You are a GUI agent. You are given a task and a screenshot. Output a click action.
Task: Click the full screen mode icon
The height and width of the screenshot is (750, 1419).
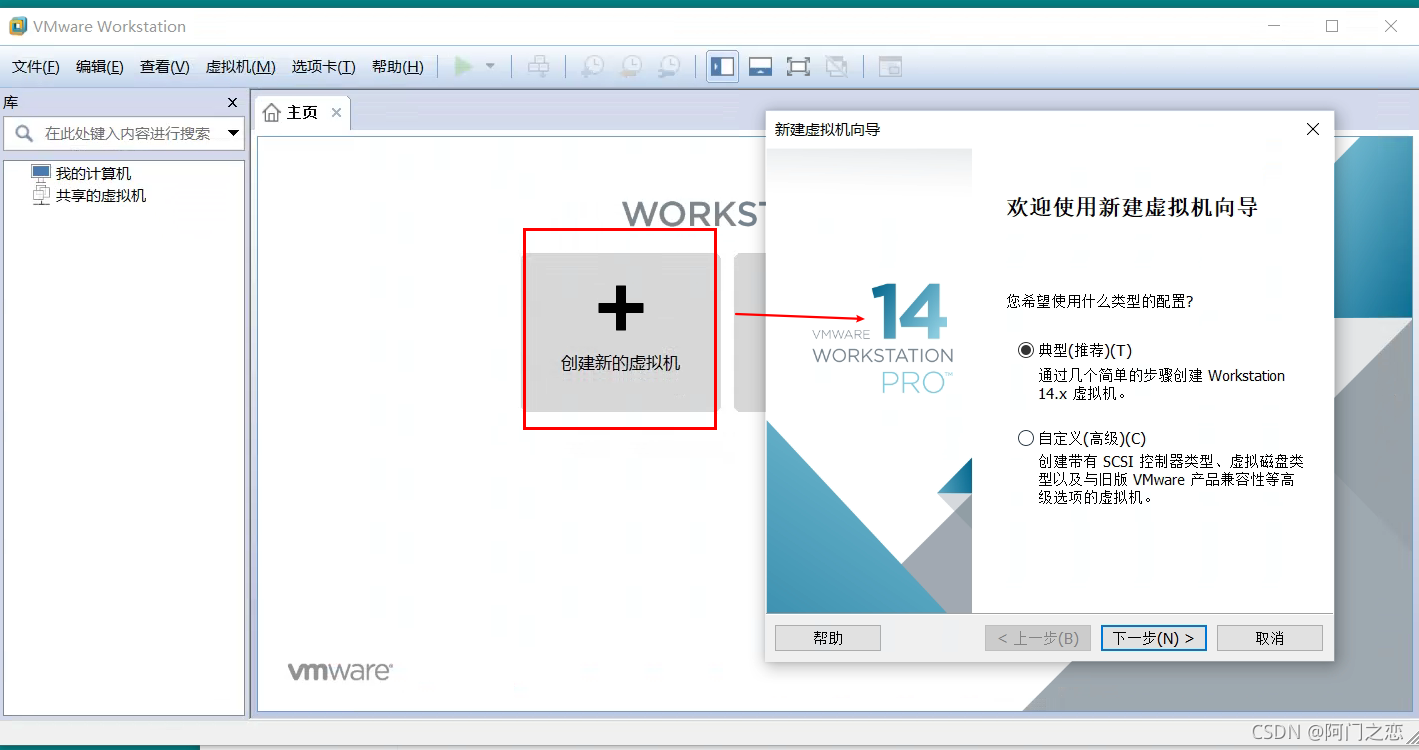tap(798, 67)
